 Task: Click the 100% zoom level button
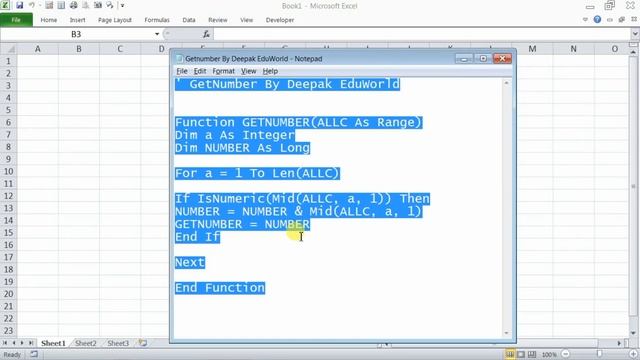(549, 355)
